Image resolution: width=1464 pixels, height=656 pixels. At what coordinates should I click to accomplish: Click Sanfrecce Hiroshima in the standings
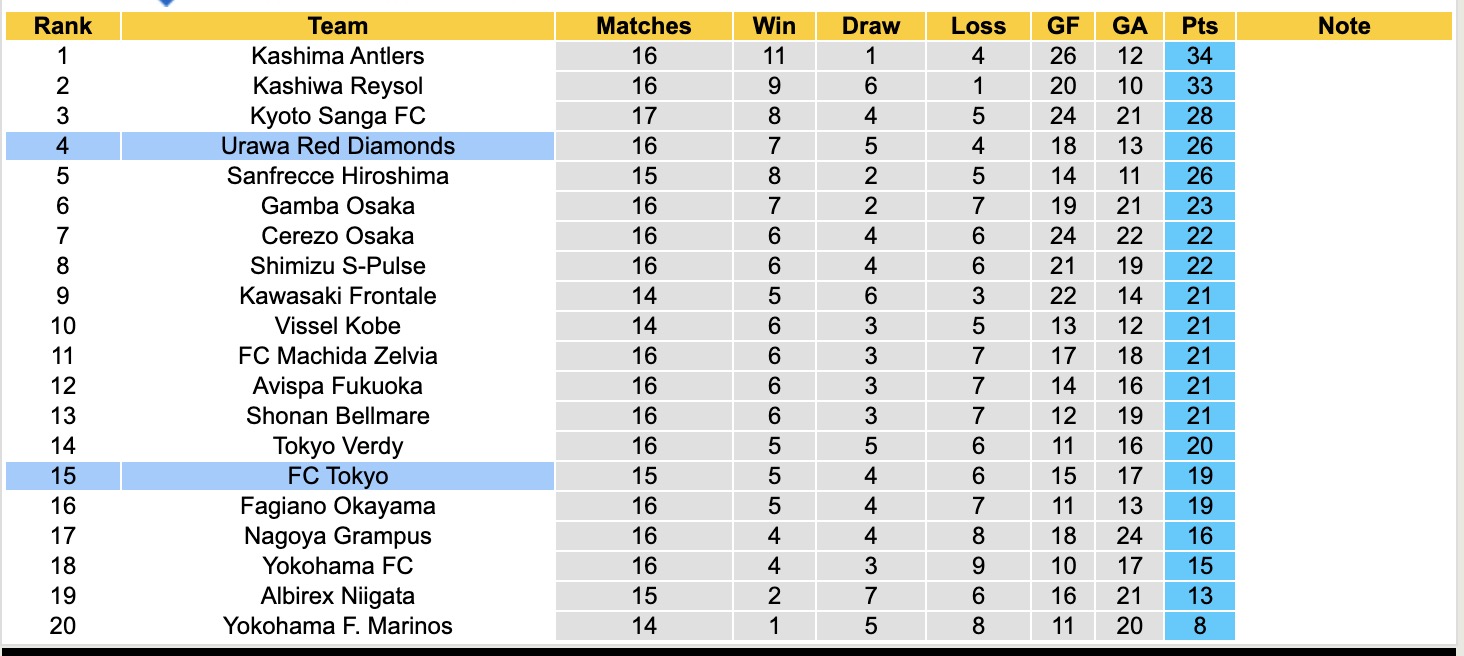338,176
